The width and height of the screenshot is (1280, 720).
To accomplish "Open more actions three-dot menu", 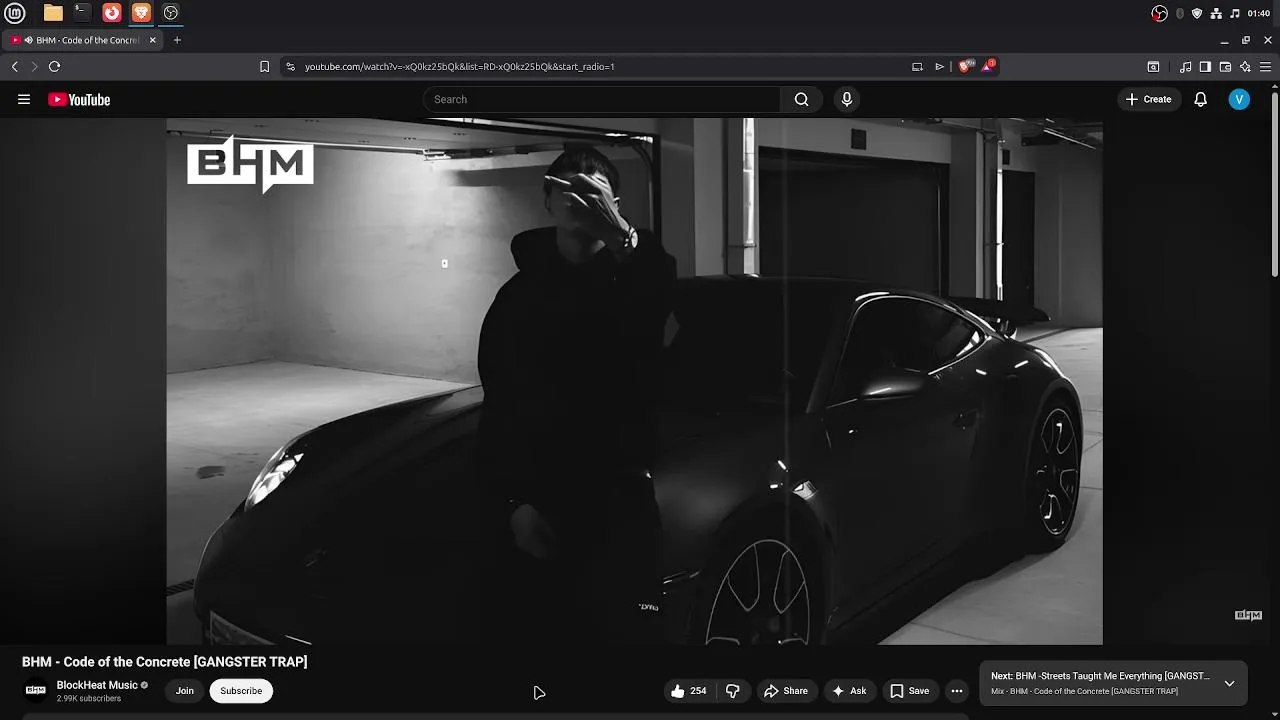I will 957,691.
